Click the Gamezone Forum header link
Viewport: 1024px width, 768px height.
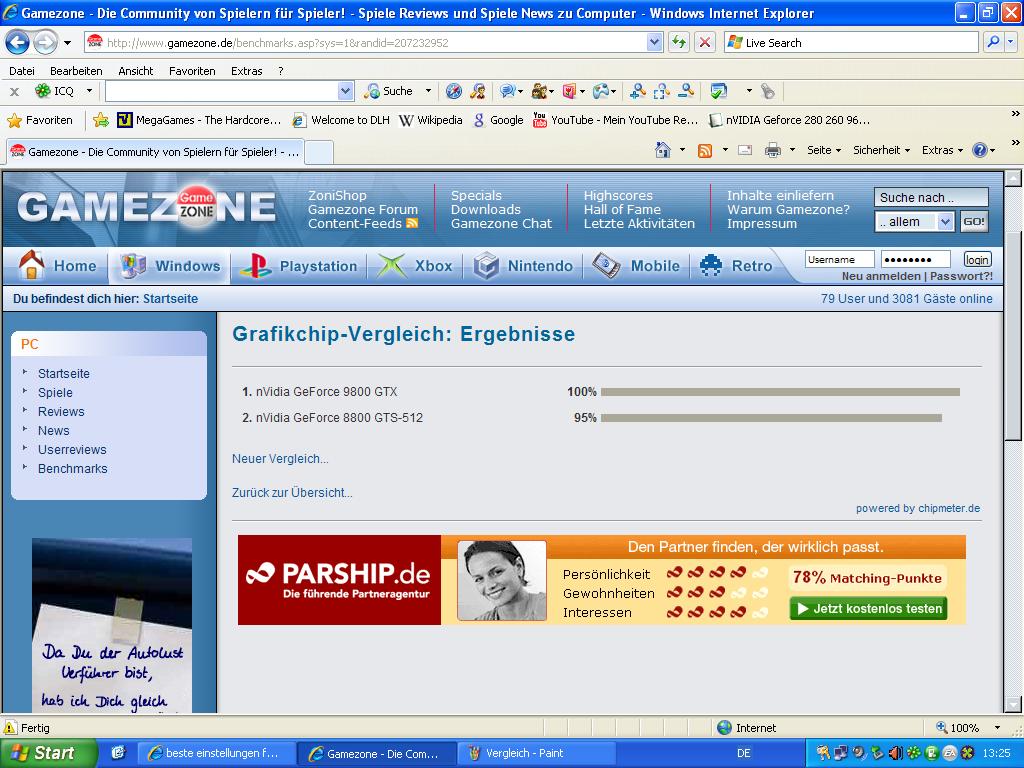tap(362, 210)
